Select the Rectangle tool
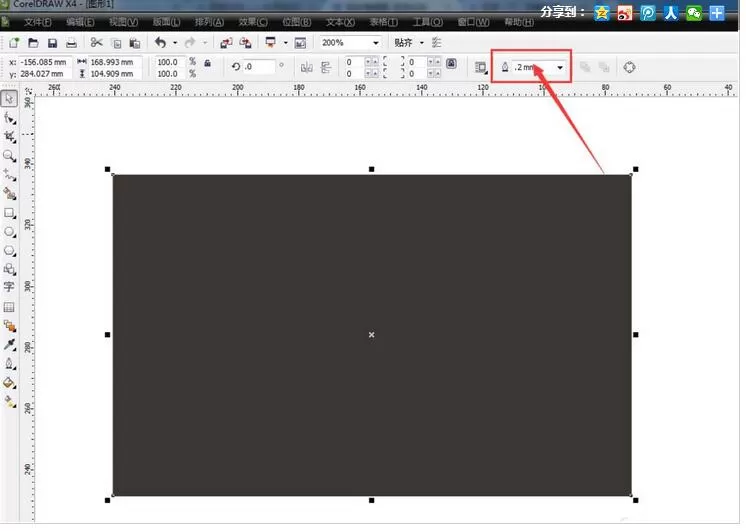746x531 pixels. click(9, 213)
